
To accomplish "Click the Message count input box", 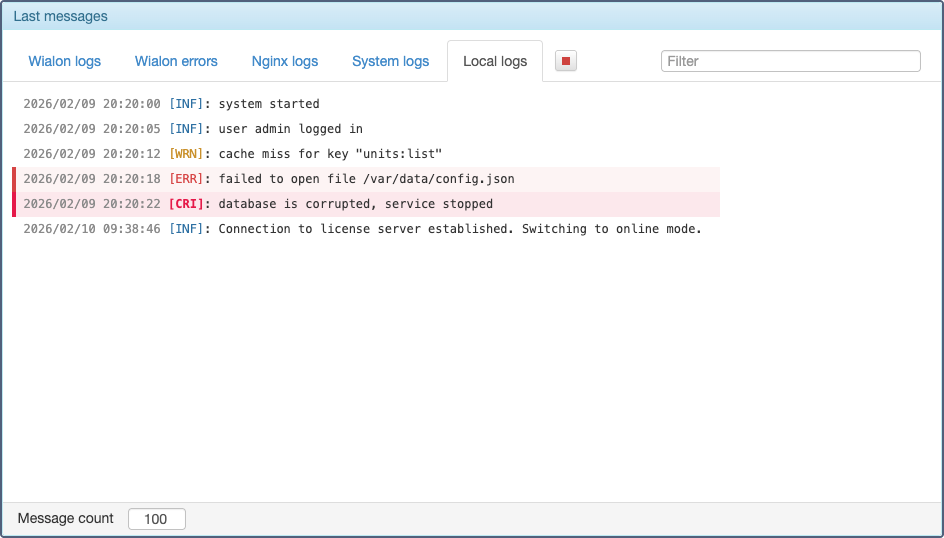I will click(x=156, y=519).
